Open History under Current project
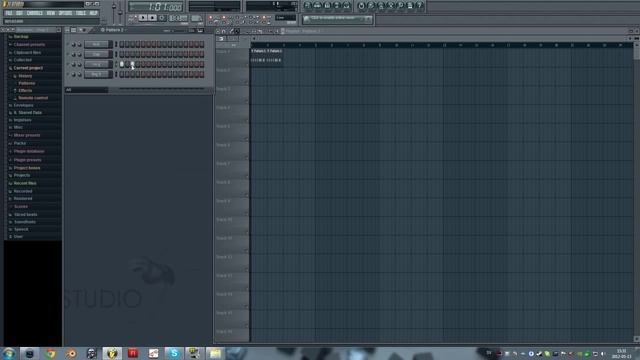The height and width of the screenshot is (360, 640). (x=25, y=76)
